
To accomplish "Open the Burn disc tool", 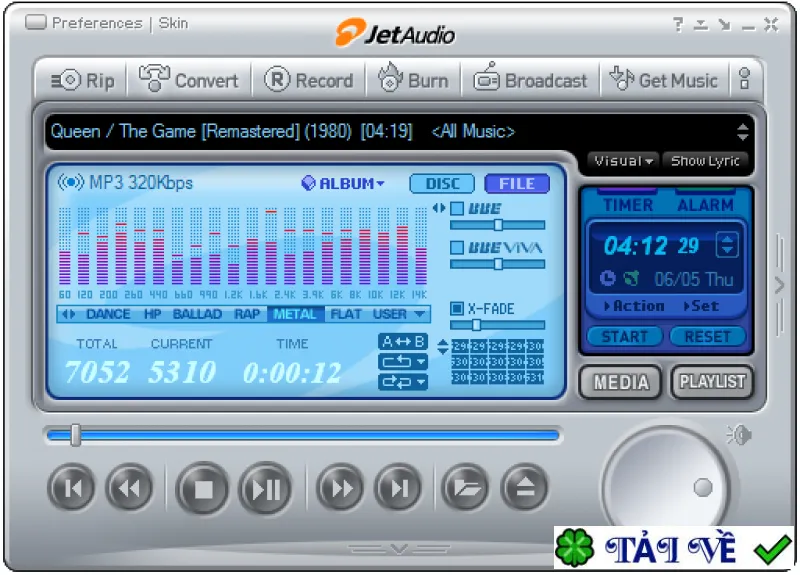I will tap(413, 79).
